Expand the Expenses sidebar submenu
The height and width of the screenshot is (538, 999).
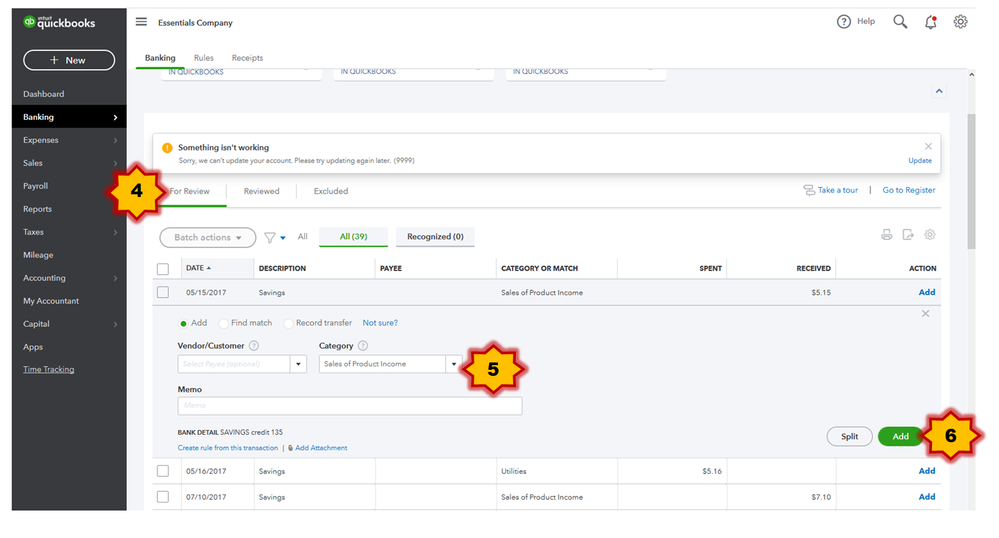(115, 140)
